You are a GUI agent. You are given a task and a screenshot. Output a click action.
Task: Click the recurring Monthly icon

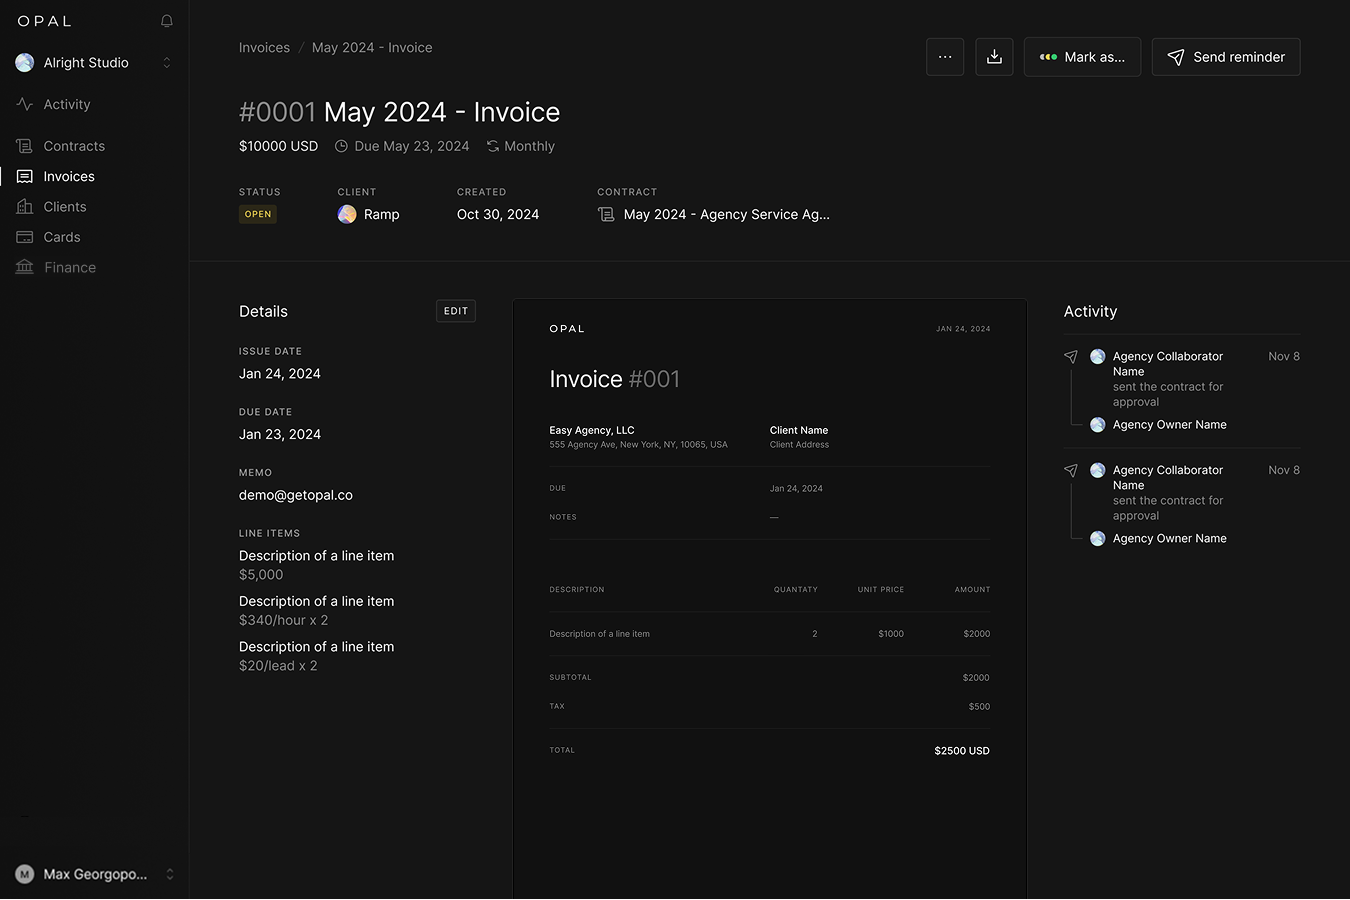point(493,146)
